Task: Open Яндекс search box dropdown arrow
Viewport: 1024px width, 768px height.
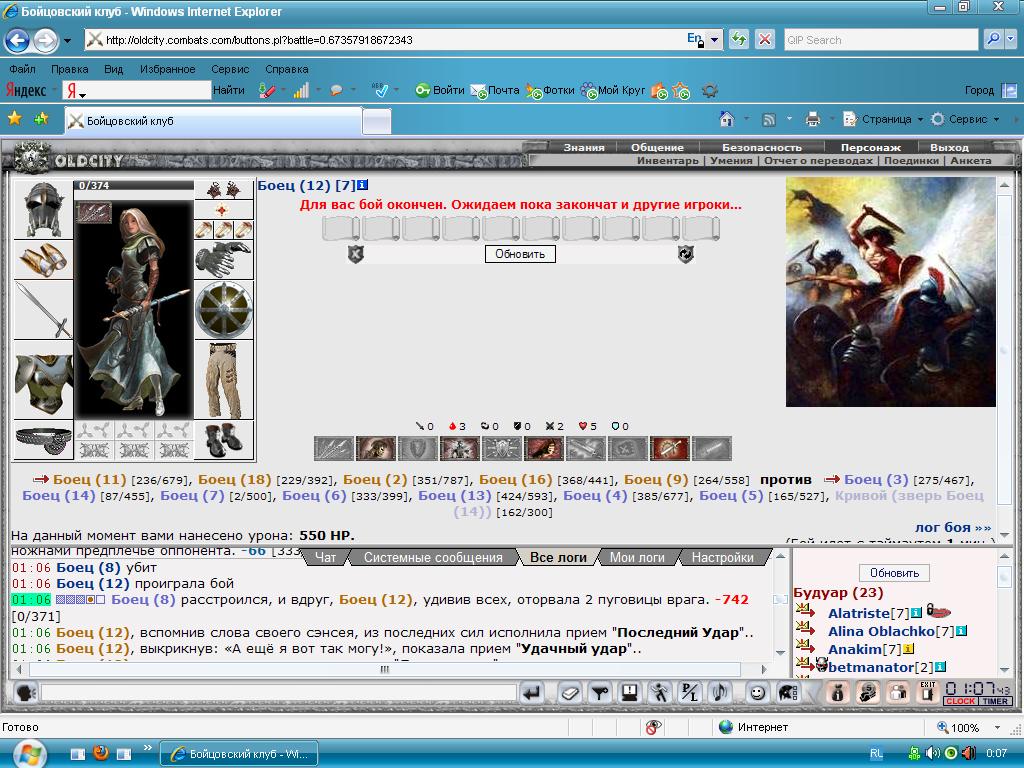Action: (83, 95)
